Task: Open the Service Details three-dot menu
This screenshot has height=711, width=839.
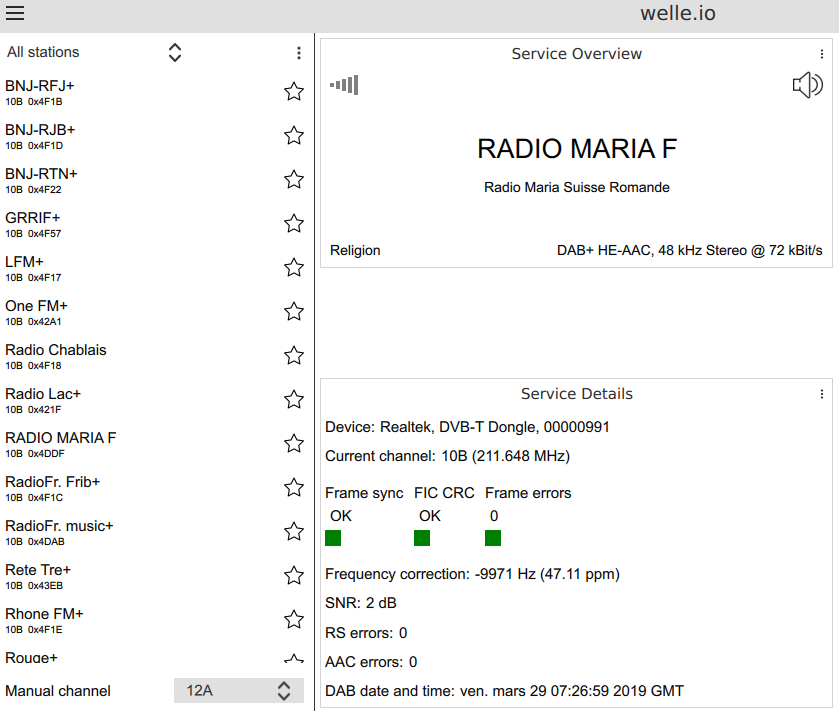Action: click(821, 394)
